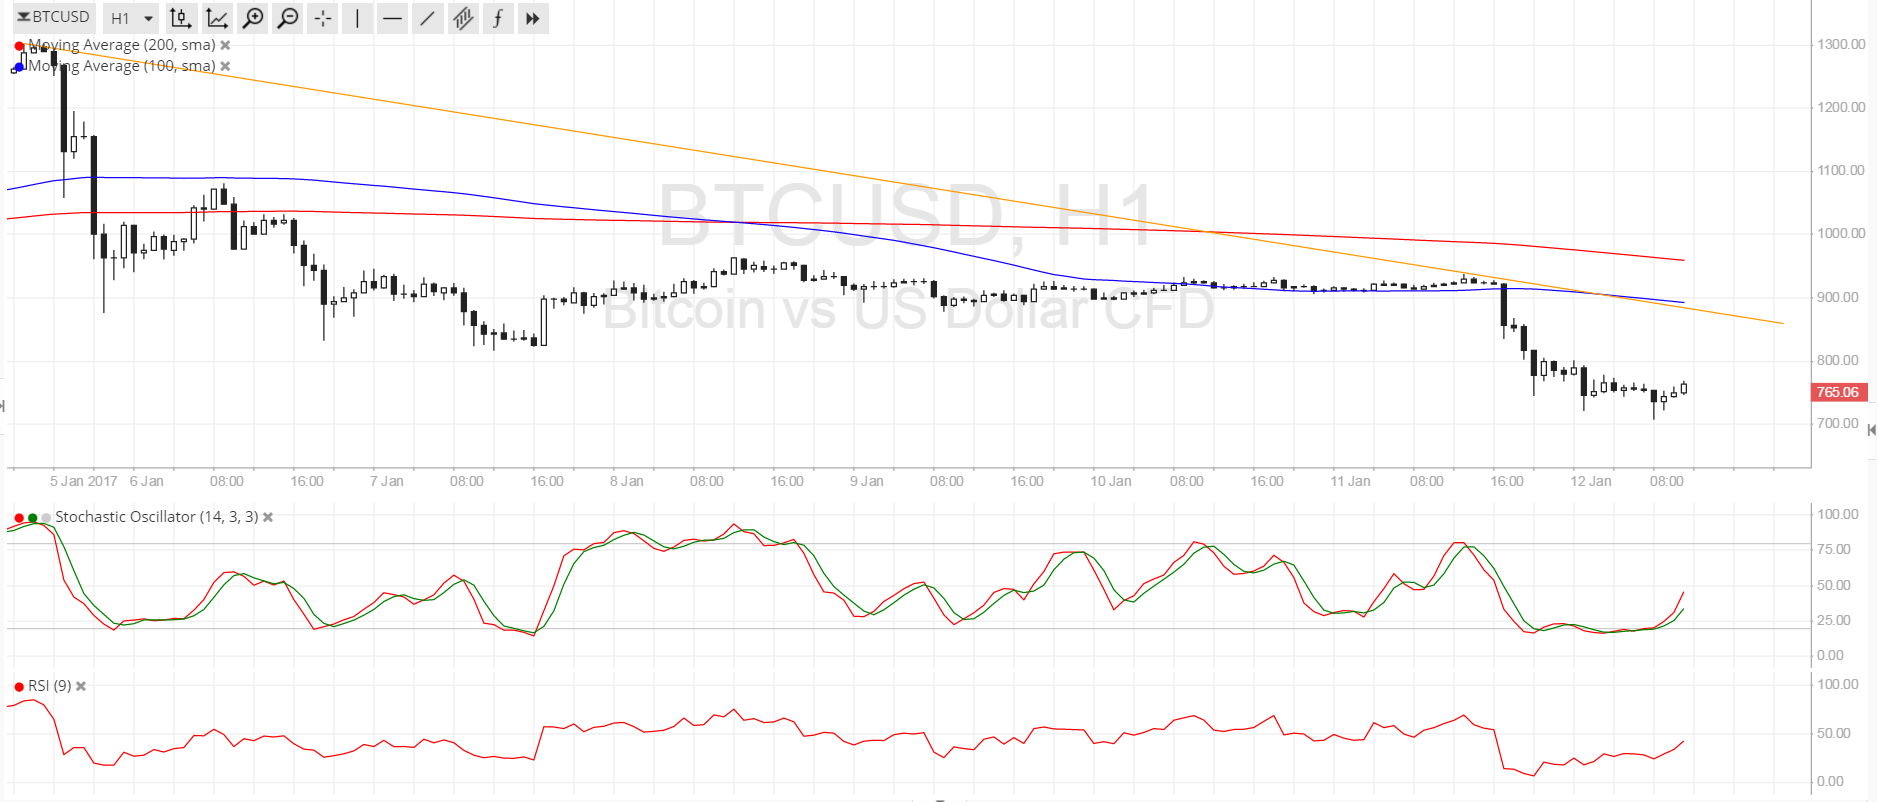Click the Stochastic Oscillator (14, 3, 3) label
Screen dimensions: 1879x802
(156, 517)
